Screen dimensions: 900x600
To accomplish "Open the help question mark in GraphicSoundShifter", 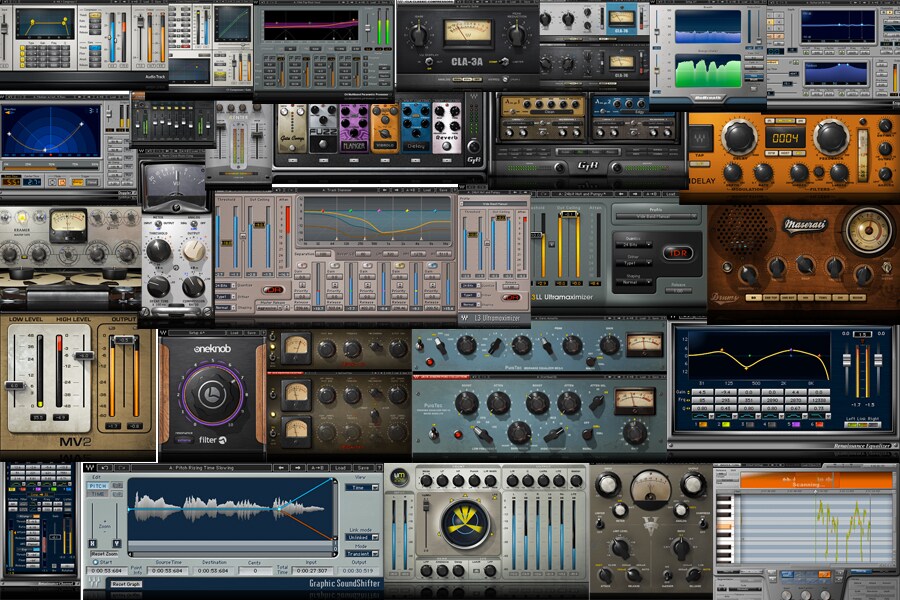I will [x=379, y=468].
